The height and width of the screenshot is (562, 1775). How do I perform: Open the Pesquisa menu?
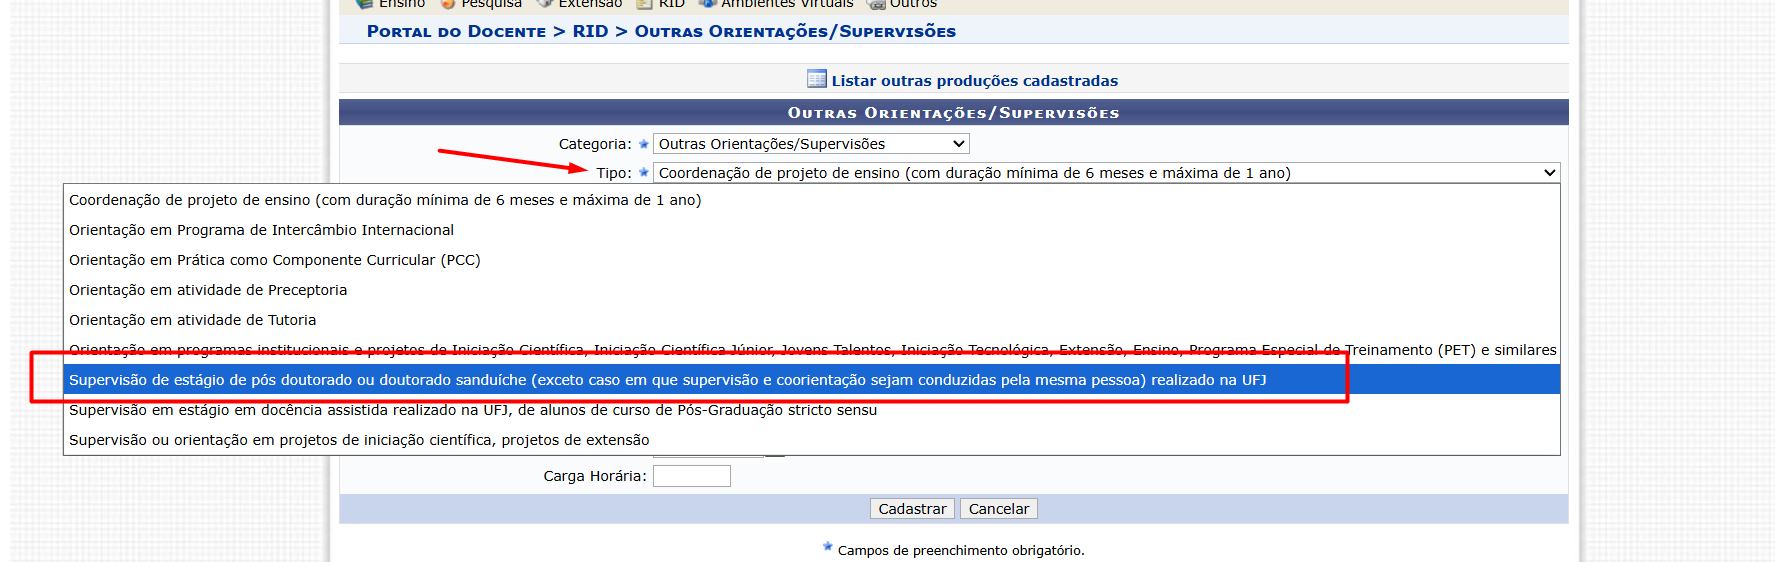[x=481, y=4]
